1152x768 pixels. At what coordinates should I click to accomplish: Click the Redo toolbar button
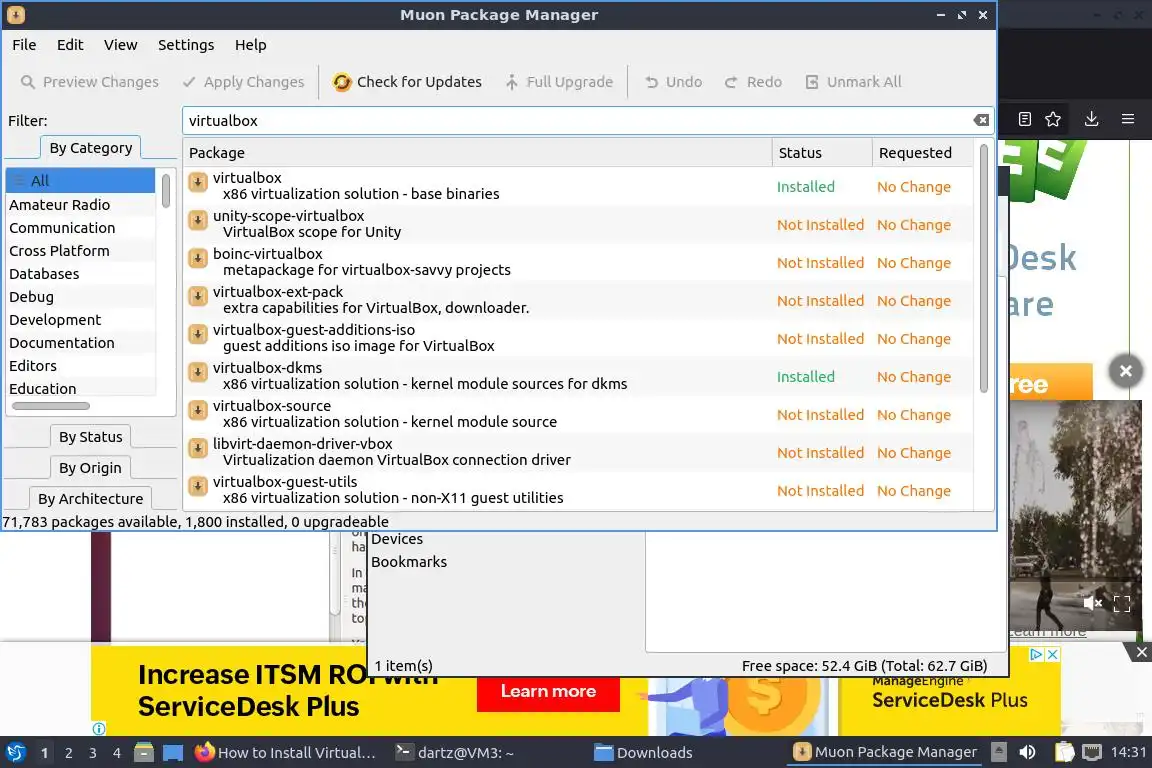pyautogui.click(x=753, y=82)
